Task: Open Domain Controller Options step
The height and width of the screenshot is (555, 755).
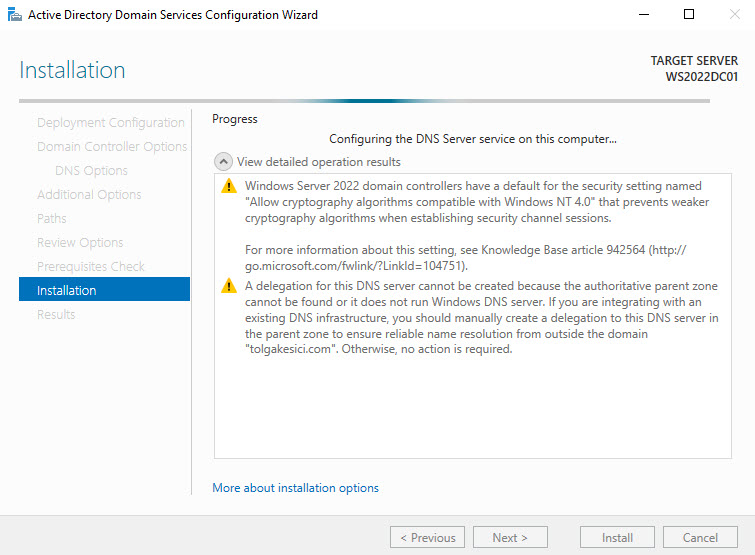Action: [x=112, y=146]
